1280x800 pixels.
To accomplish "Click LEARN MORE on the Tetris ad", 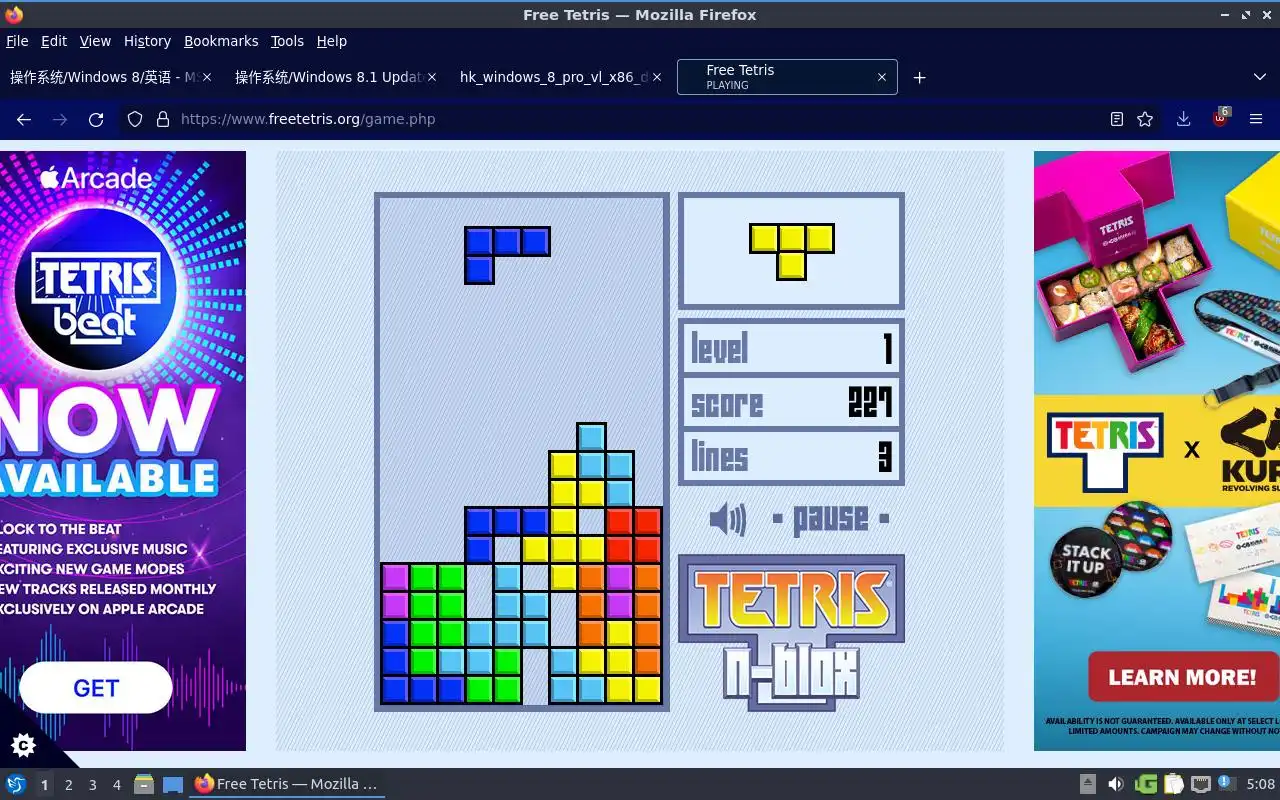I will [1181, 677].
